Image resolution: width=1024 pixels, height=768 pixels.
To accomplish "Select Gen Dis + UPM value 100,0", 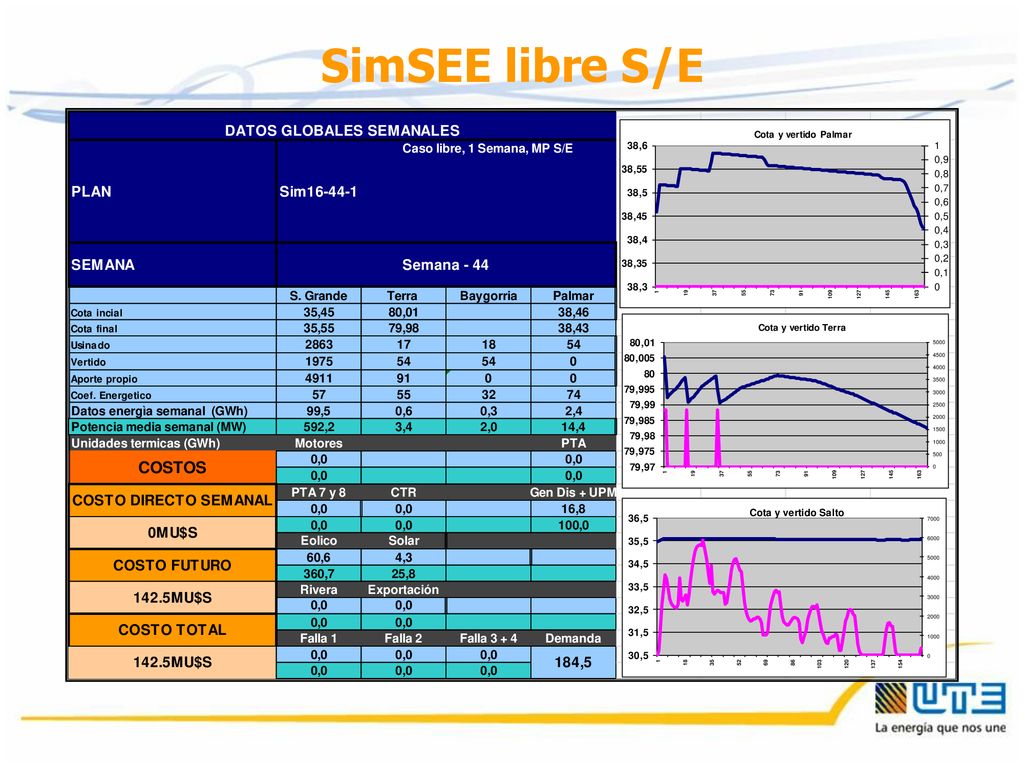I will pos(573,525).
